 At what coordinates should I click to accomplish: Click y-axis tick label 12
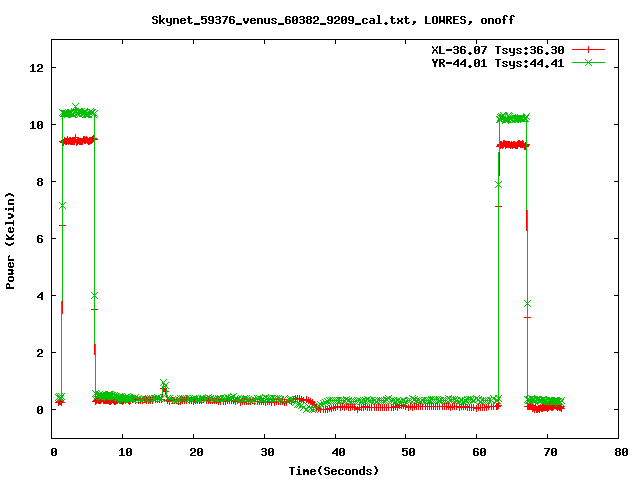click(x=36, y=68)
